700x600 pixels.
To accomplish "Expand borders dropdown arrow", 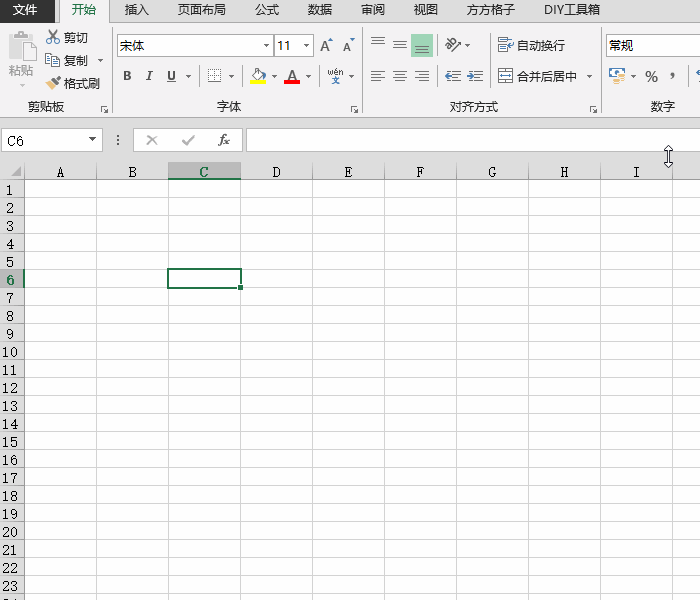I will (x=231, y=76).
